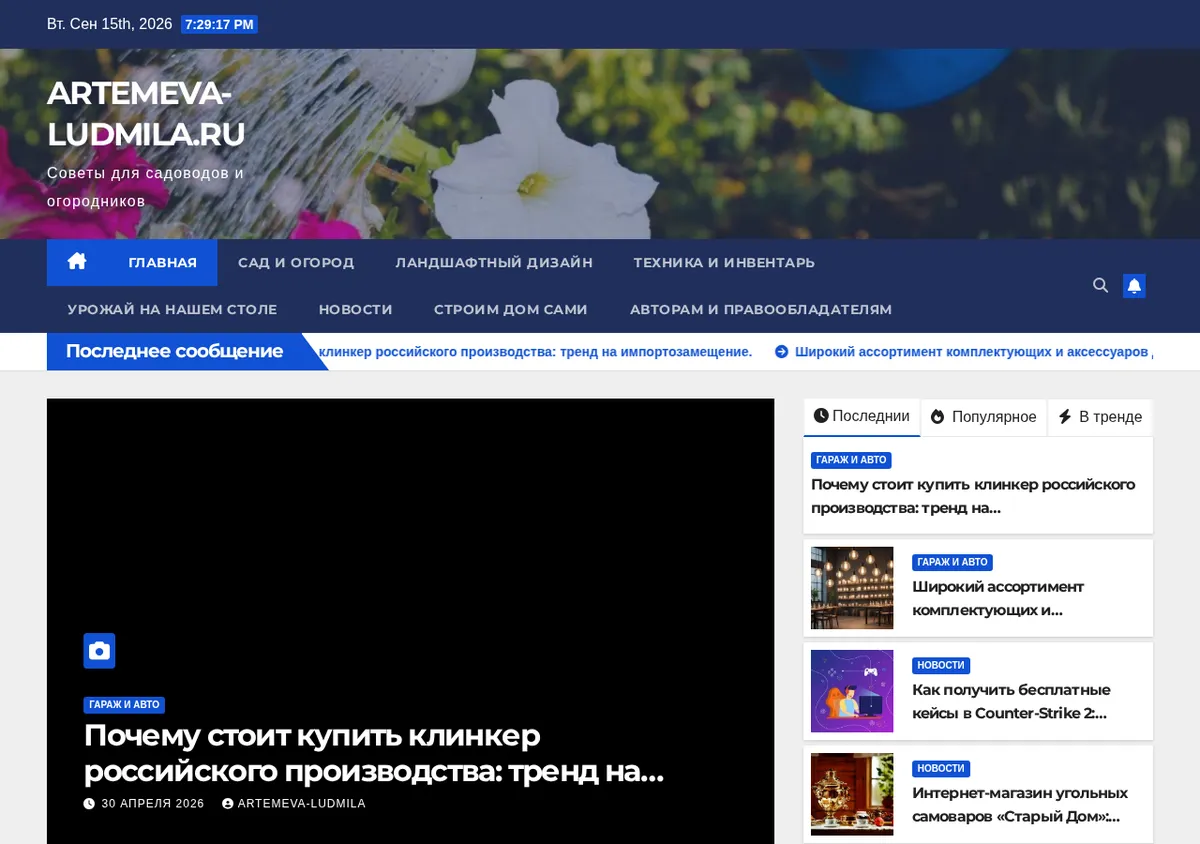This screenshot has height=844, width=1200.
Task: Click the samovar article thumbnail
Action: click(x=852, y=794)
